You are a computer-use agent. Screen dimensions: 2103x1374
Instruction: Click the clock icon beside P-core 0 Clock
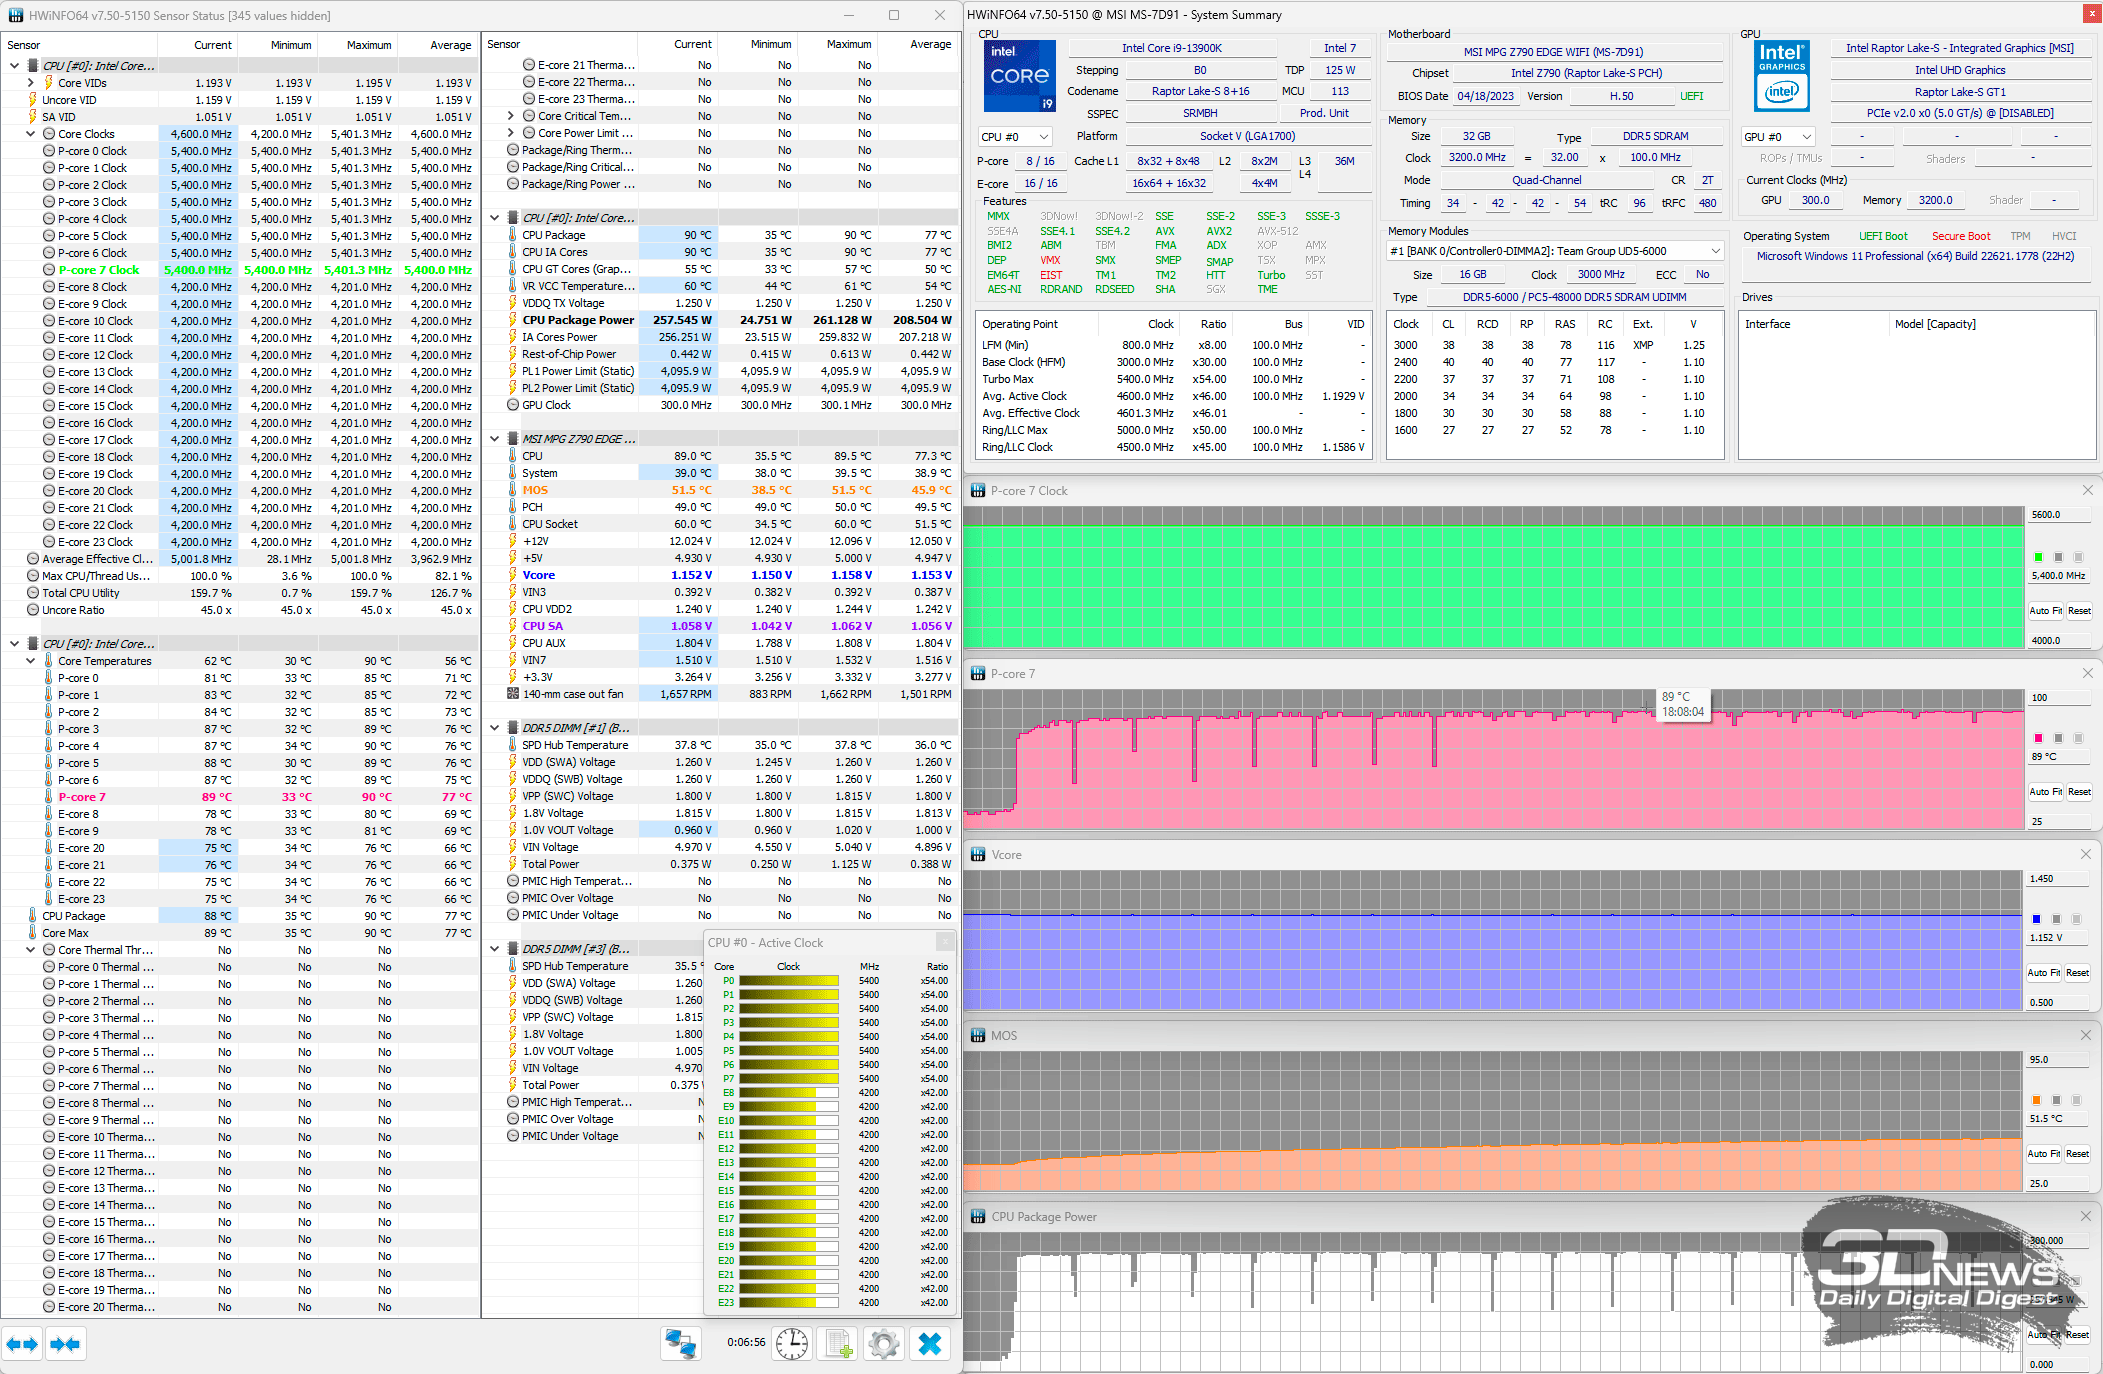point(48,151)
